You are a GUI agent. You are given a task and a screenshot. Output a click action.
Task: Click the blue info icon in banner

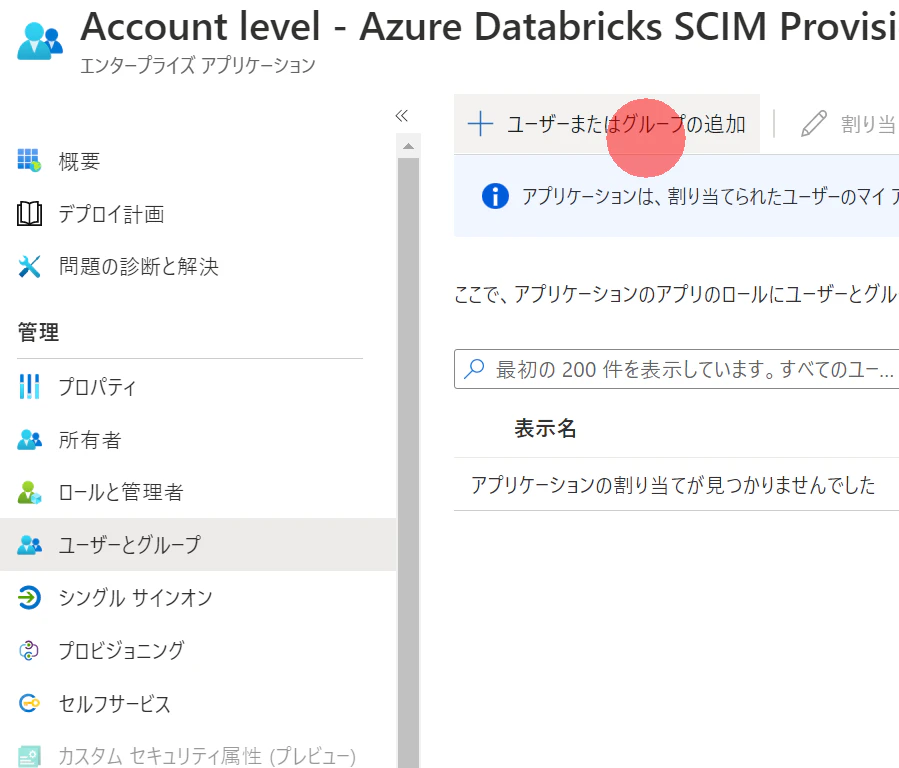(x=495, y=196)
